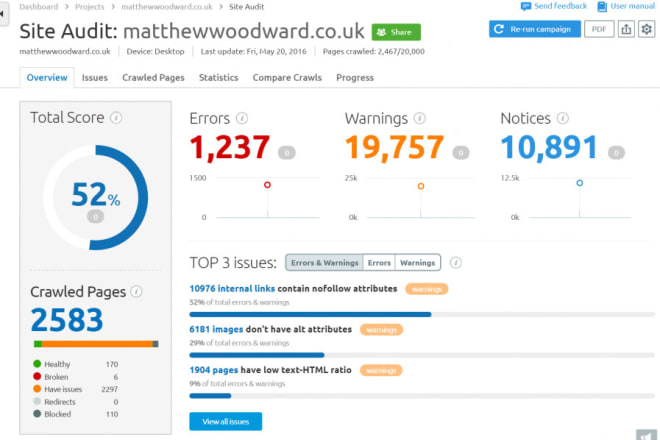The image size is (660, 440).
Task: Click the crawled pages status color bar
Action: click(96, 344)
